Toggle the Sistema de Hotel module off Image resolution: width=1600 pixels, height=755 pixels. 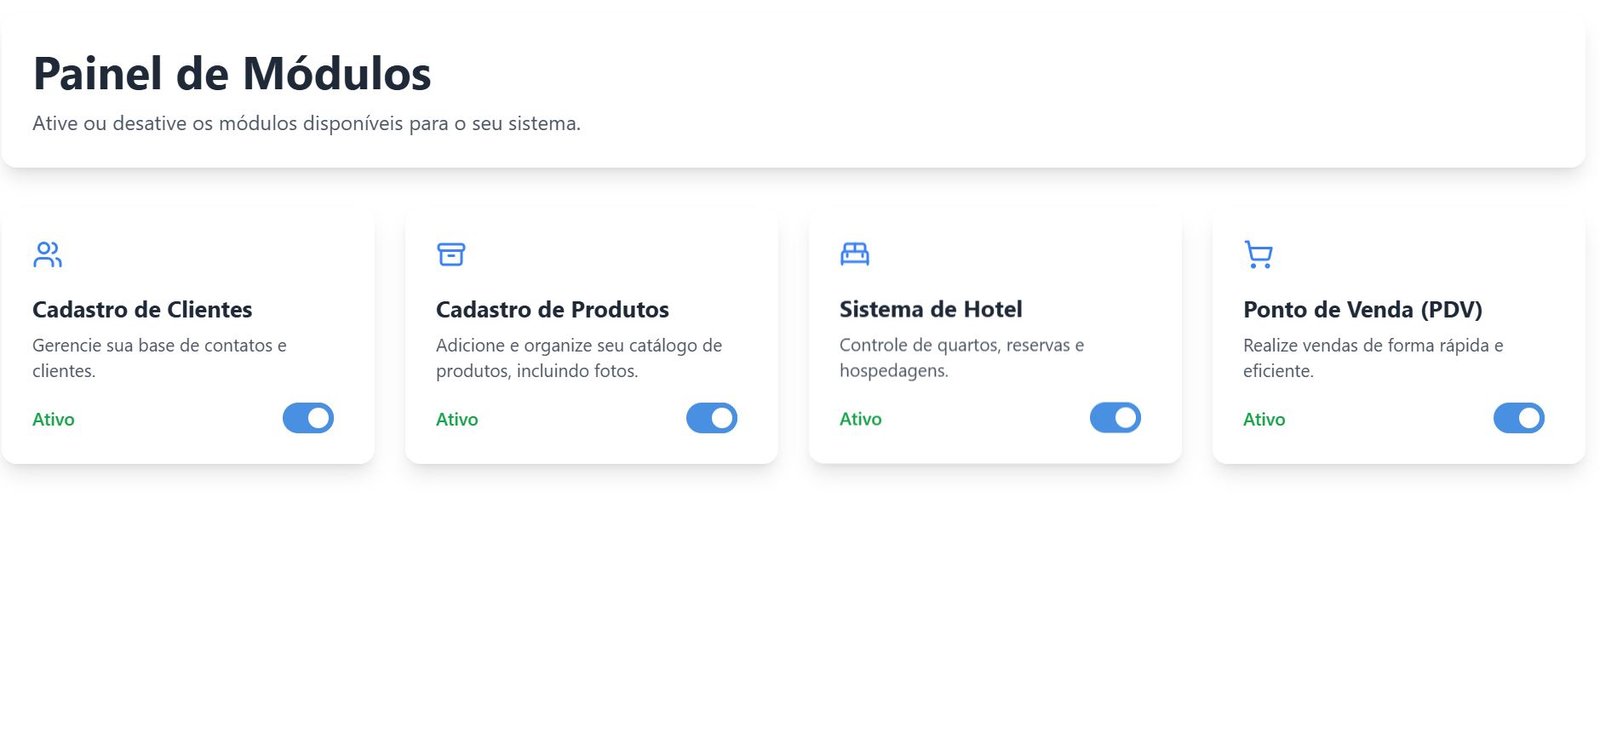(1115, 418)
